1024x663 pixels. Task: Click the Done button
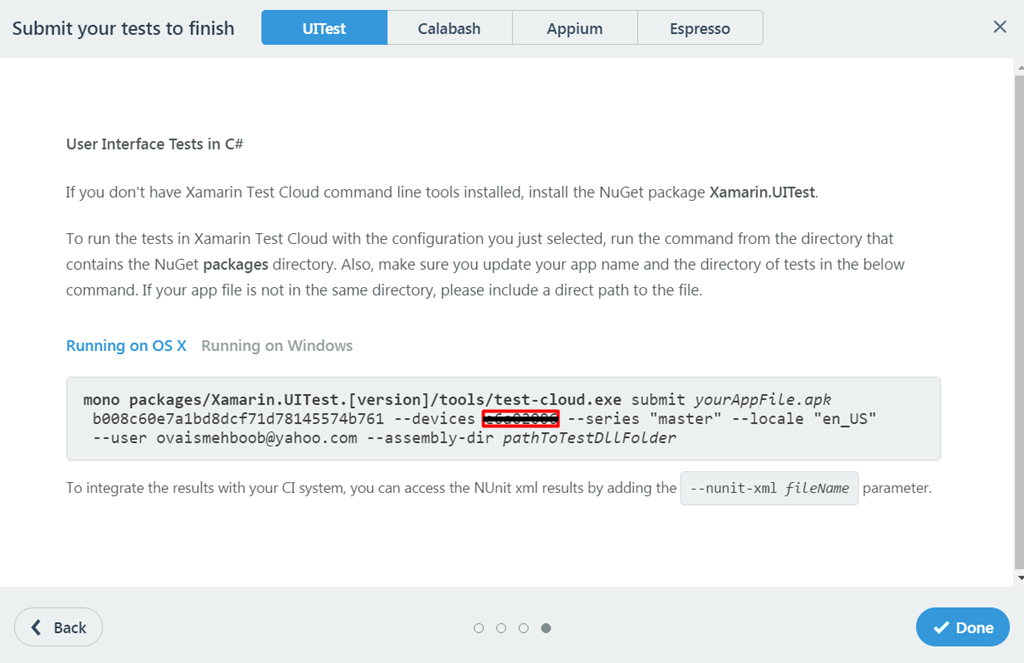(962, 627)
